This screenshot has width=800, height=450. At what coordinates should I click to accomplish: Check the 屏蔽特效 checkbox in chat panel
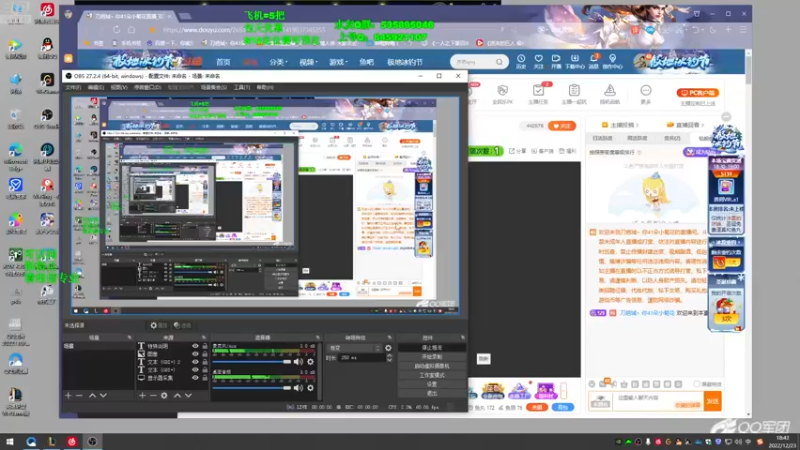click(697, 384)
